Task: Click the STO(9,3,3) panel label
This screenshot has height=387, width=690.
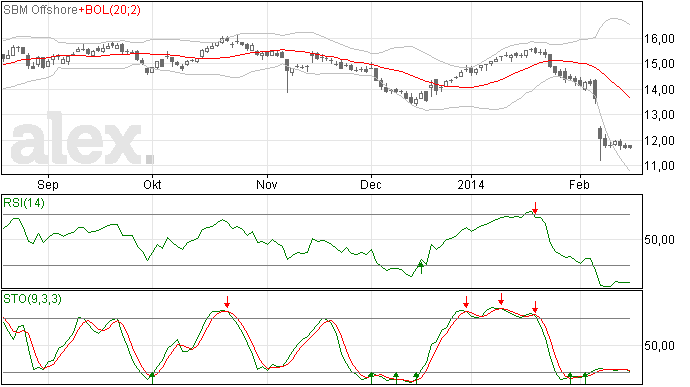Action: point(33,299)
